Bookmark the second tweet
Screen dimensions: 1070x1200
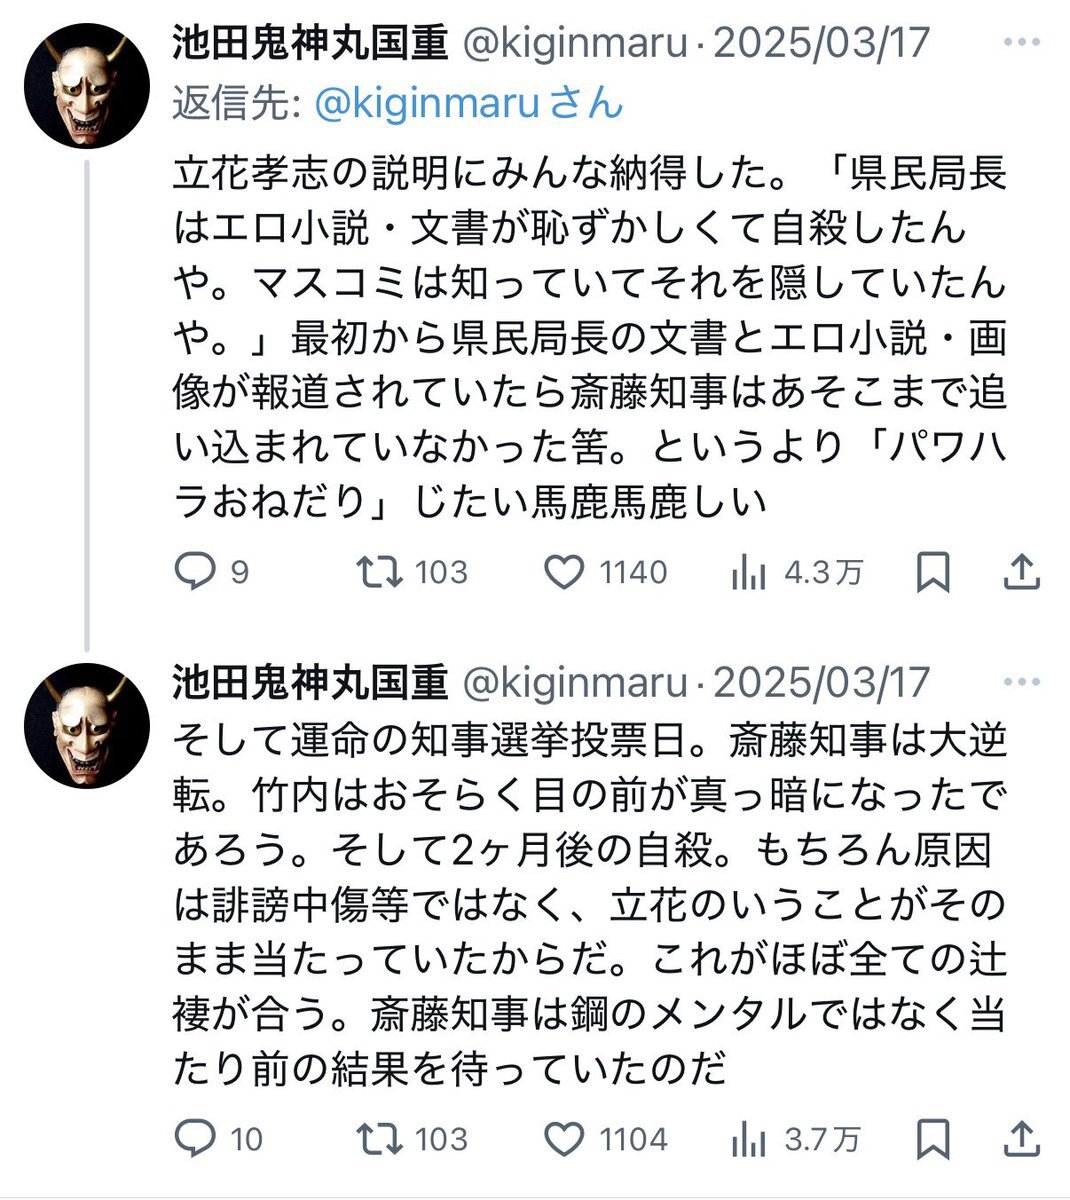933,1139
